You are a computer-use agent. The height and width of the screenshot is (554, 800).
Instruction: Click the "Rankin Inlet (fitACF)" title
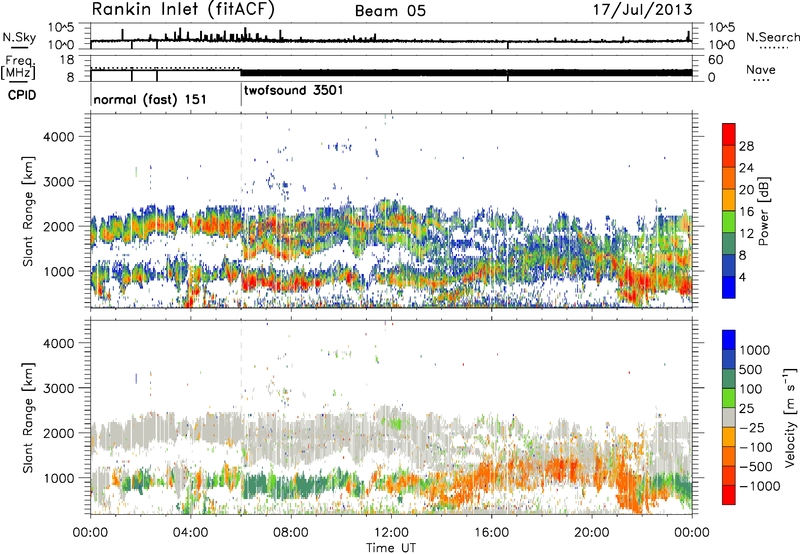pyautogui.click(x=183, y=9)
